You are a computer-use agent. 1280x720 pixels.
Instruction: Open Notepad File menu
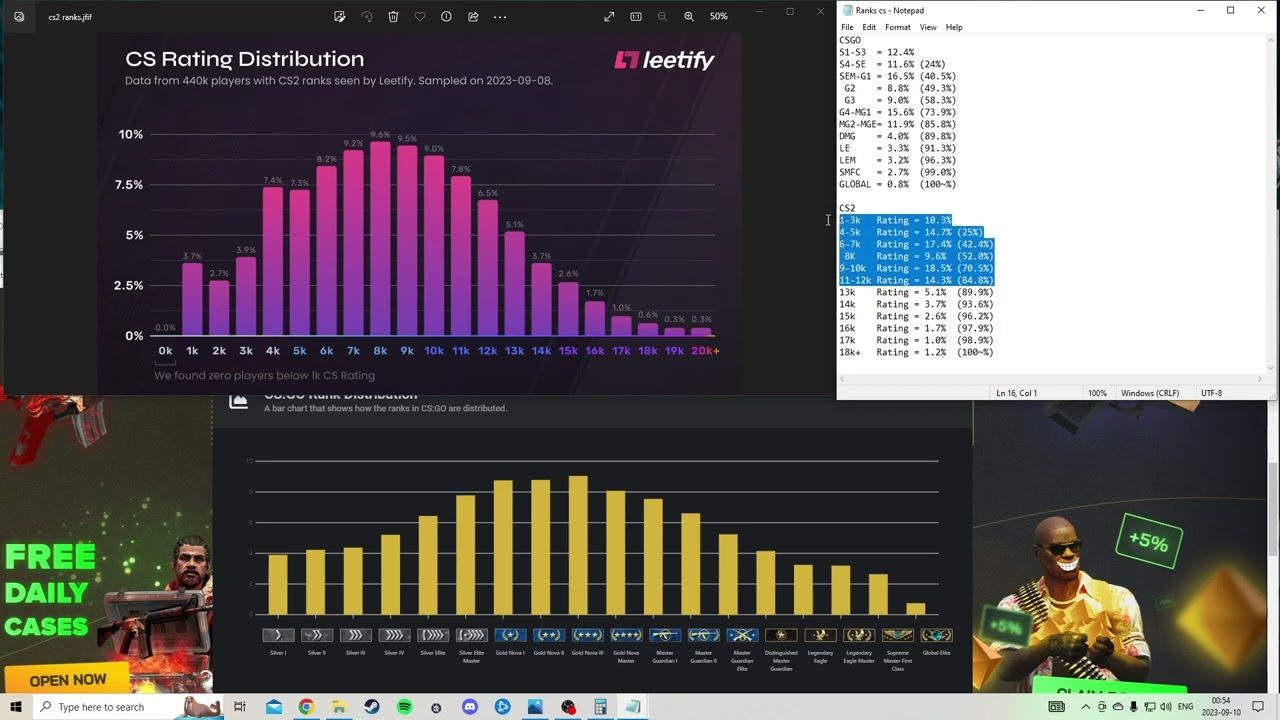847,27
